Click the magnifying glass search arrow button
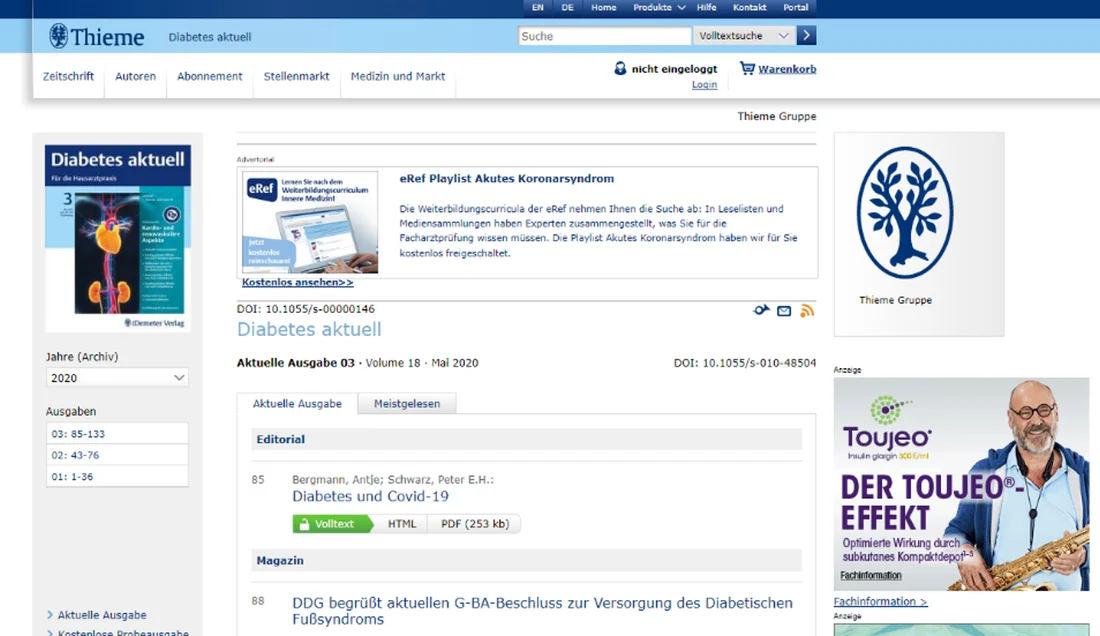The height and width of the screenshot is (636, 1100). click(x=806, y=35)
